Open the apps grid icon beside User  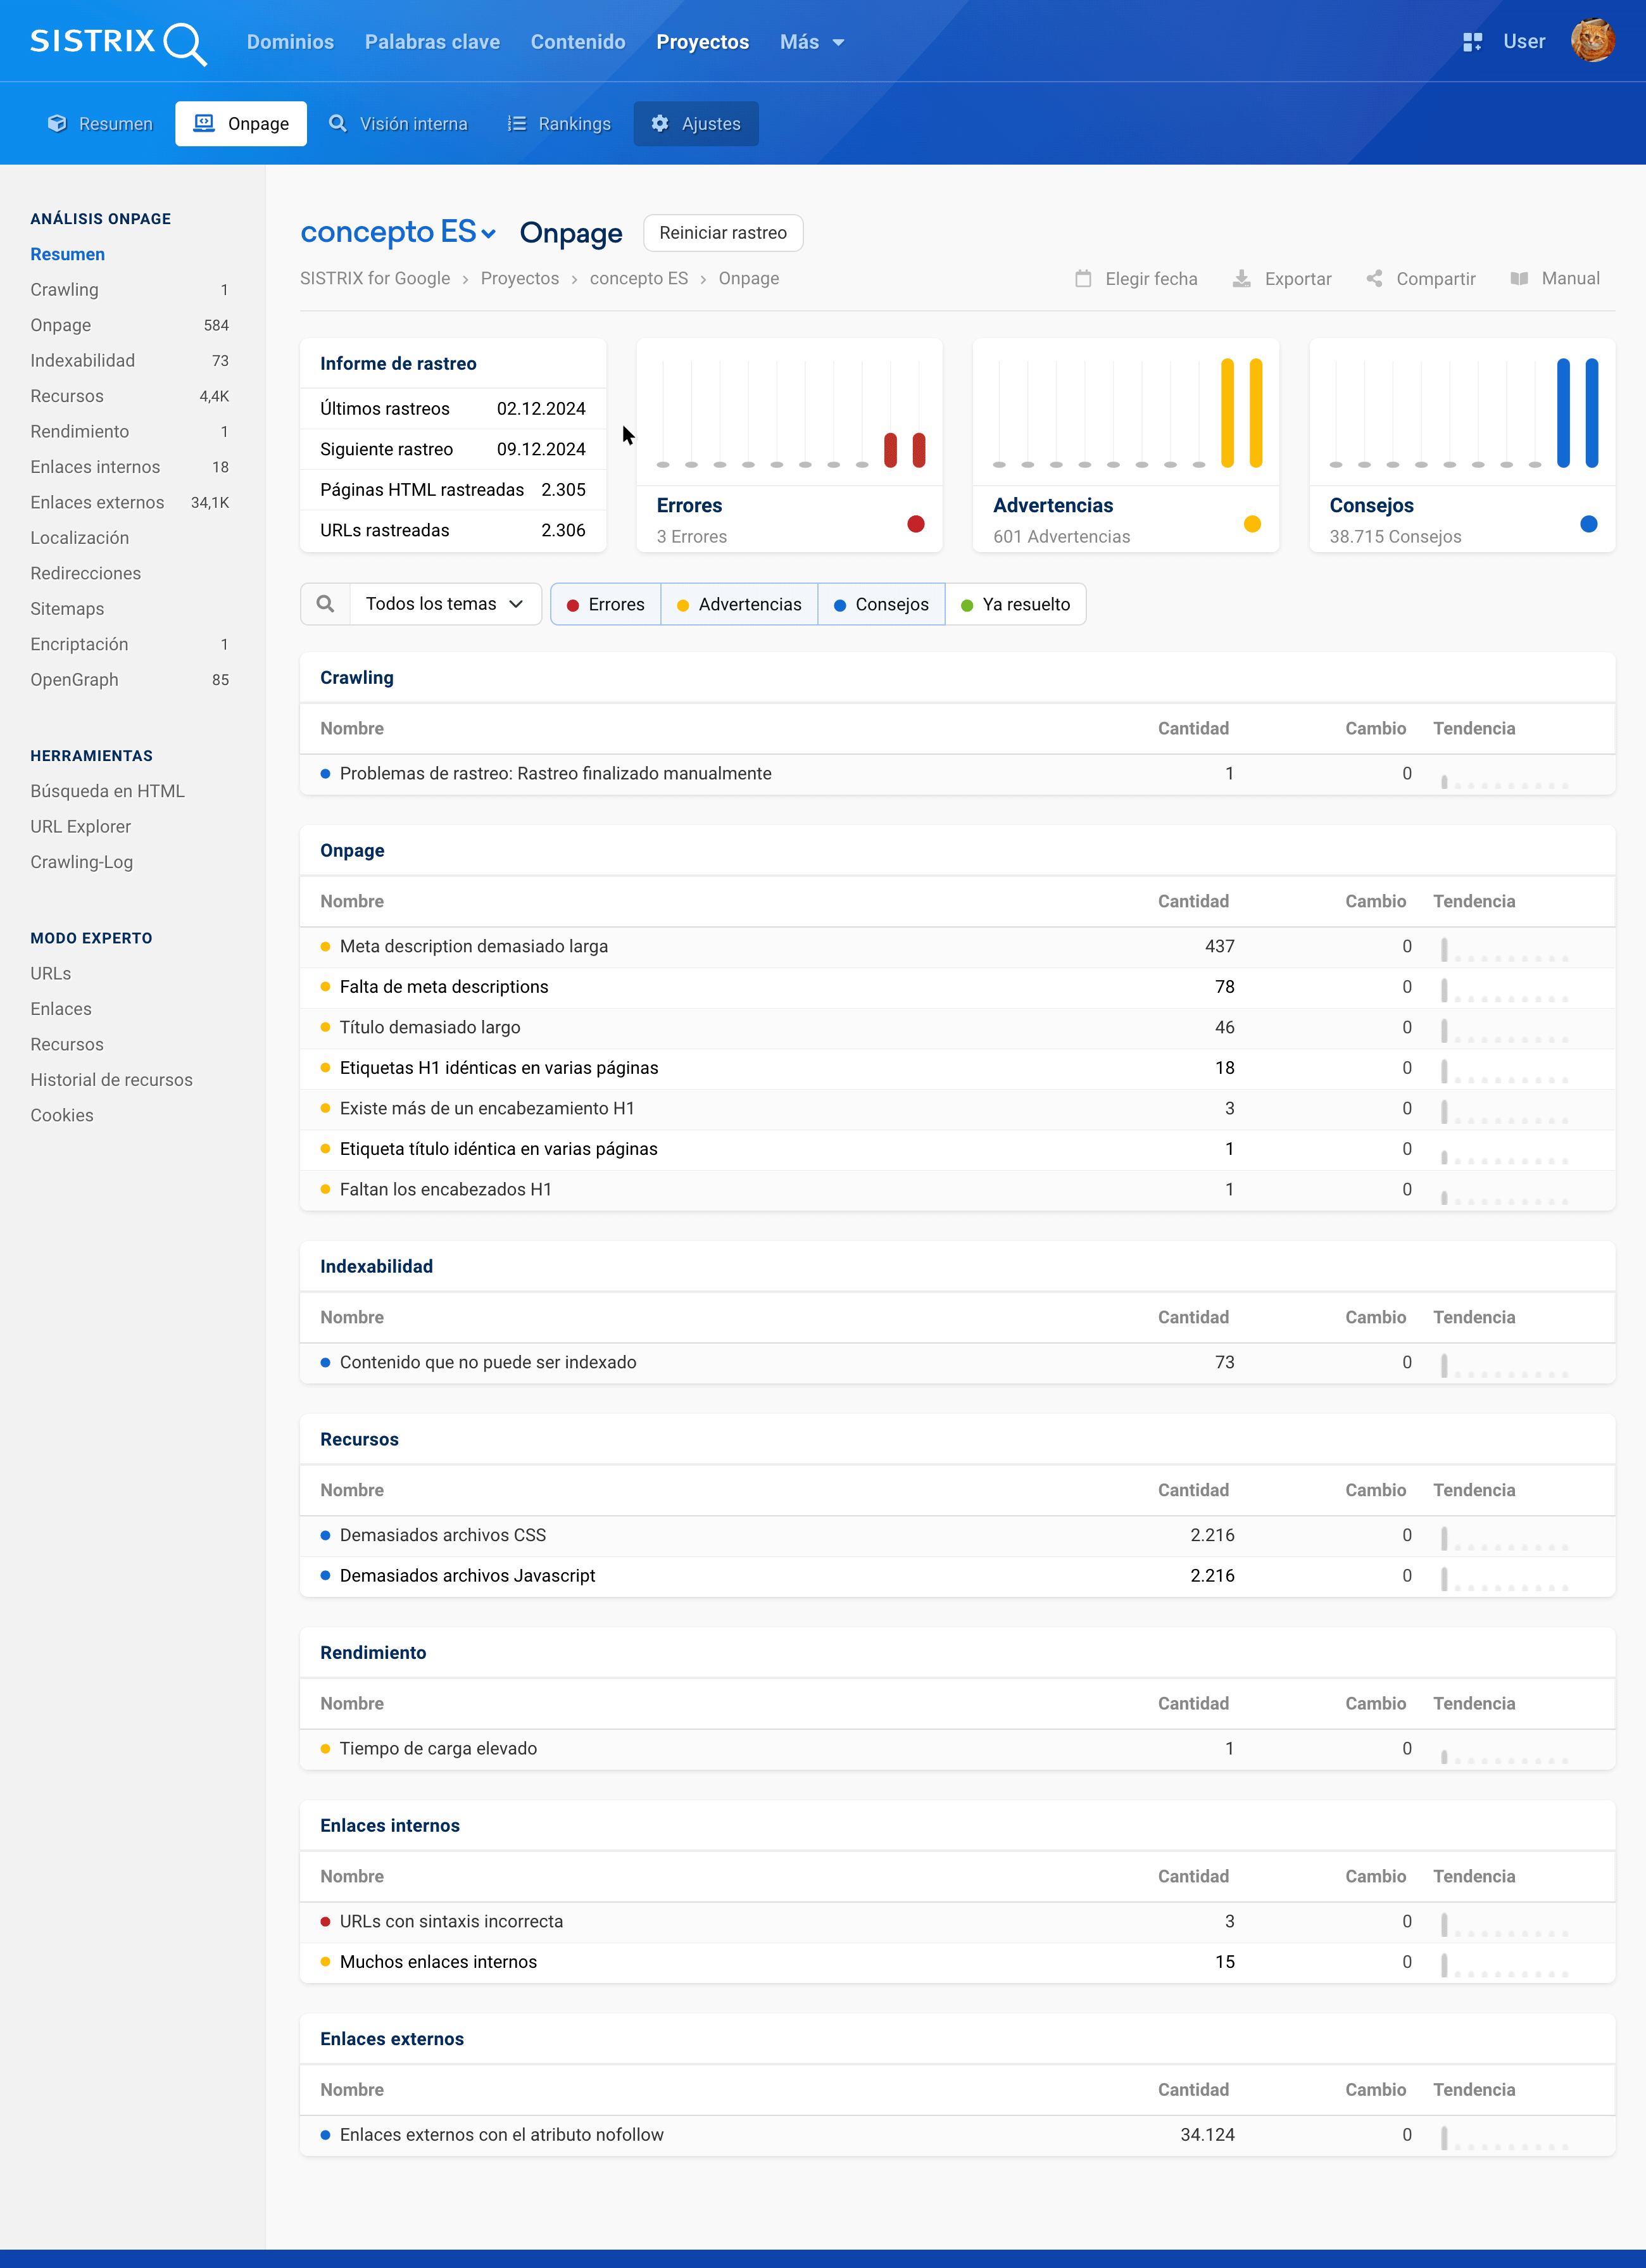pos(1472,42)
